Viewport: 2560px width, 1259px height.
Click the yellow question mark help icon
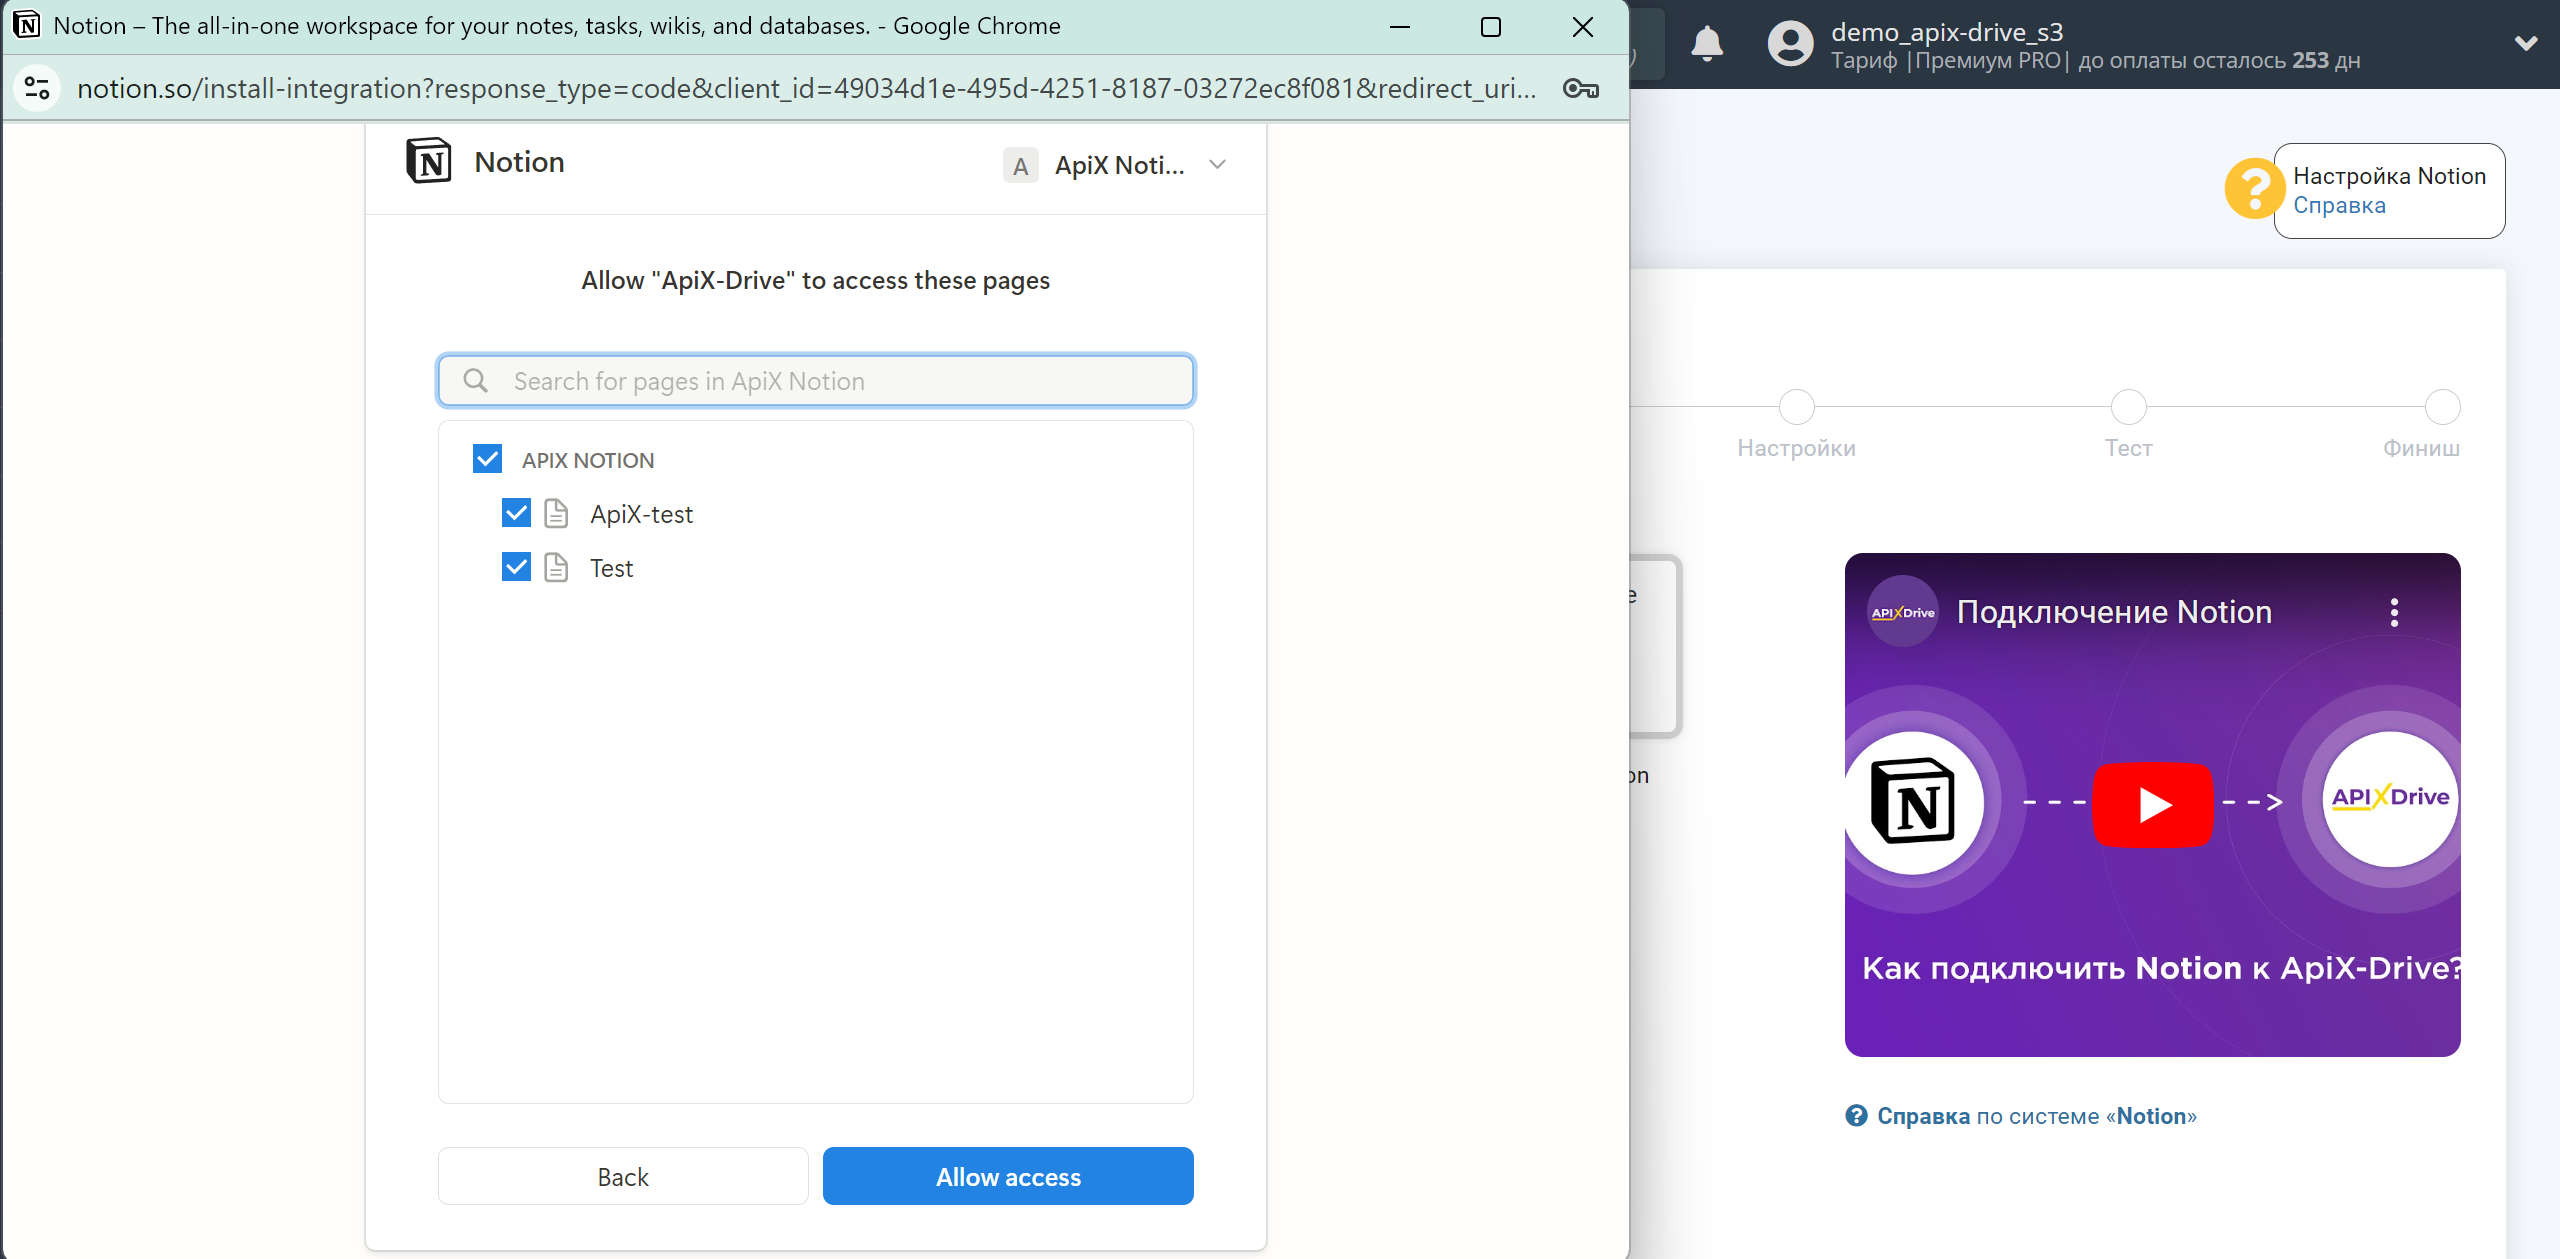(x=2254, y=189)
